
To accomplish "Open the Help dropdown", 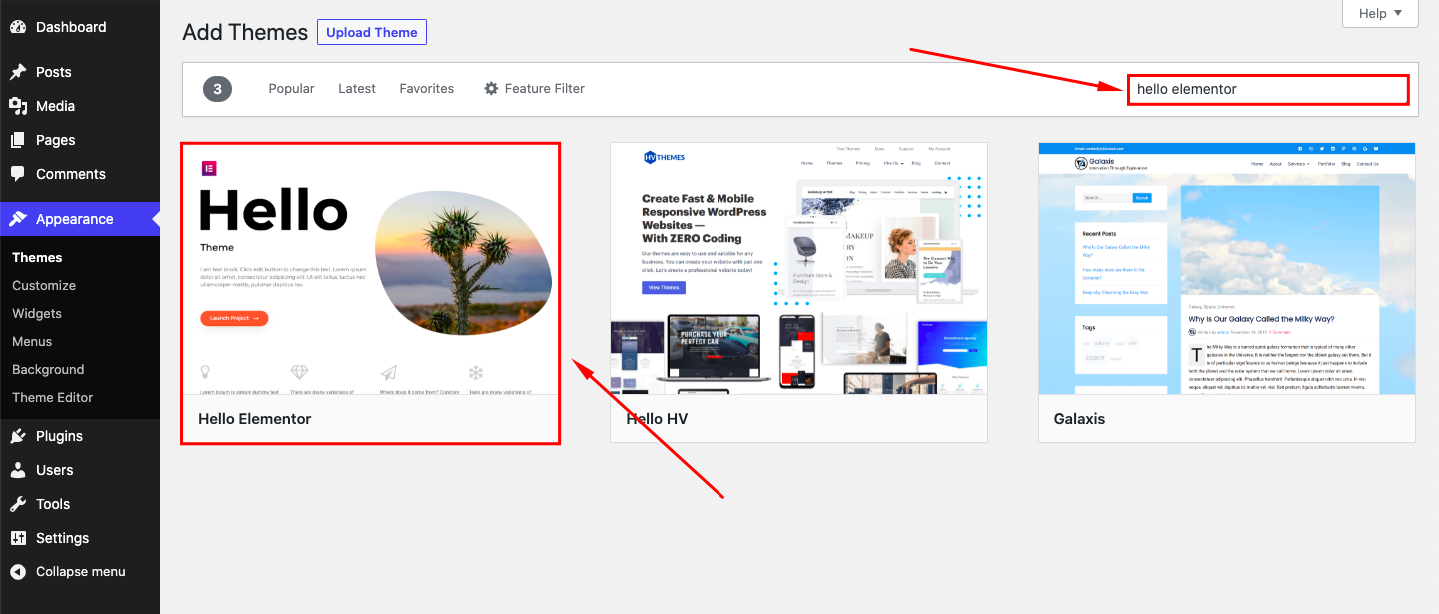I will (1380, 13).
